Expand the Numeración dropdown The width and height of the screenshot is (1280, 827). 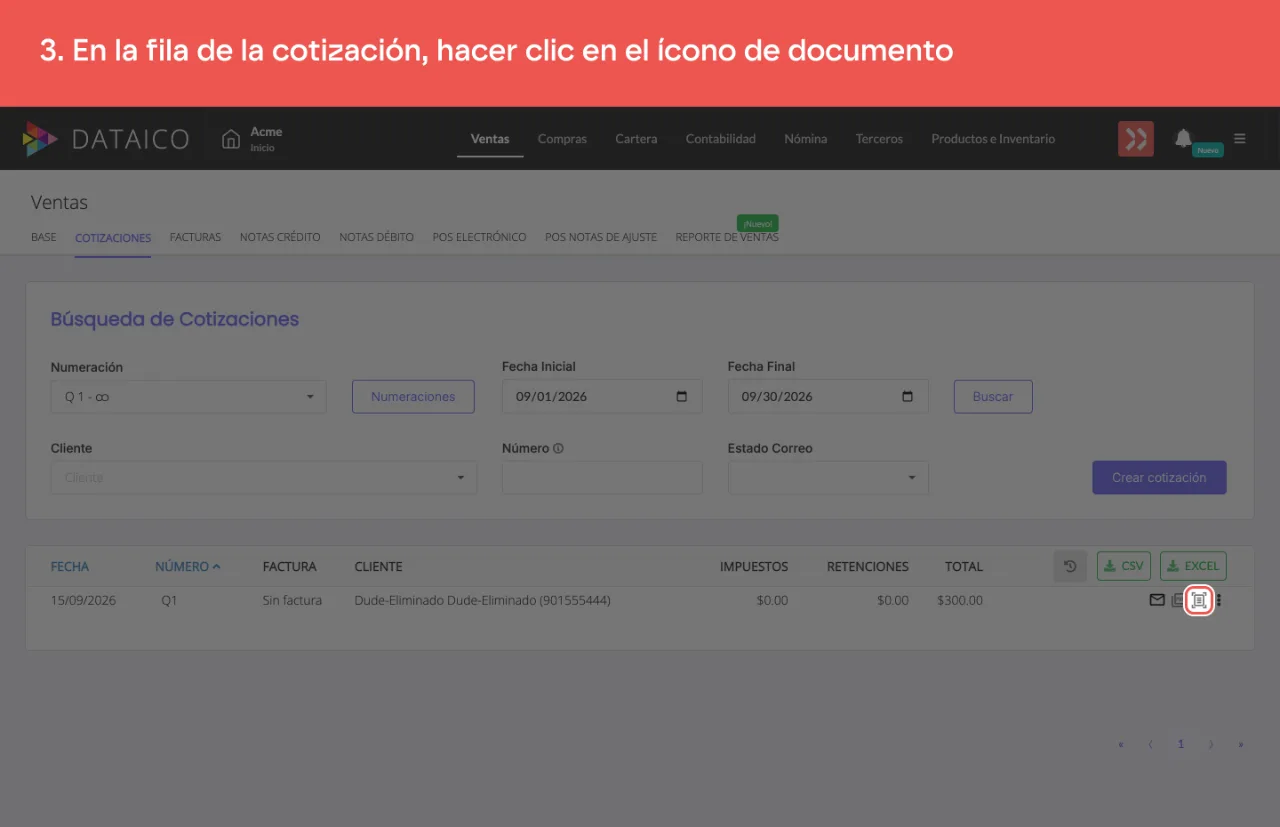[310, 397]
